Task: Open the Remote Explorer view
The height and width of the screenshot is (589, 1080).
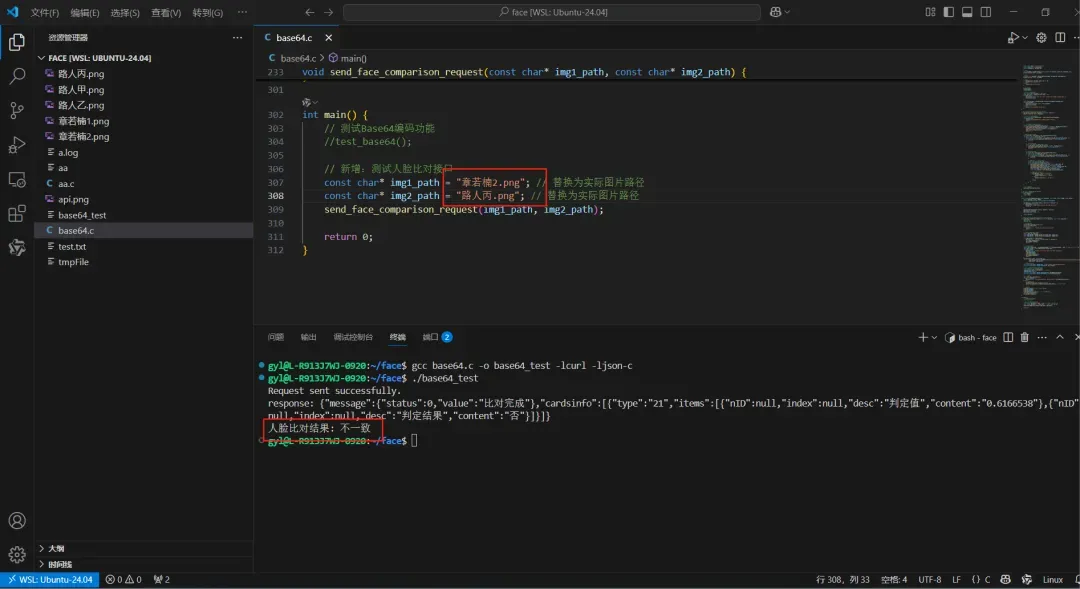Action: [17, 180]
